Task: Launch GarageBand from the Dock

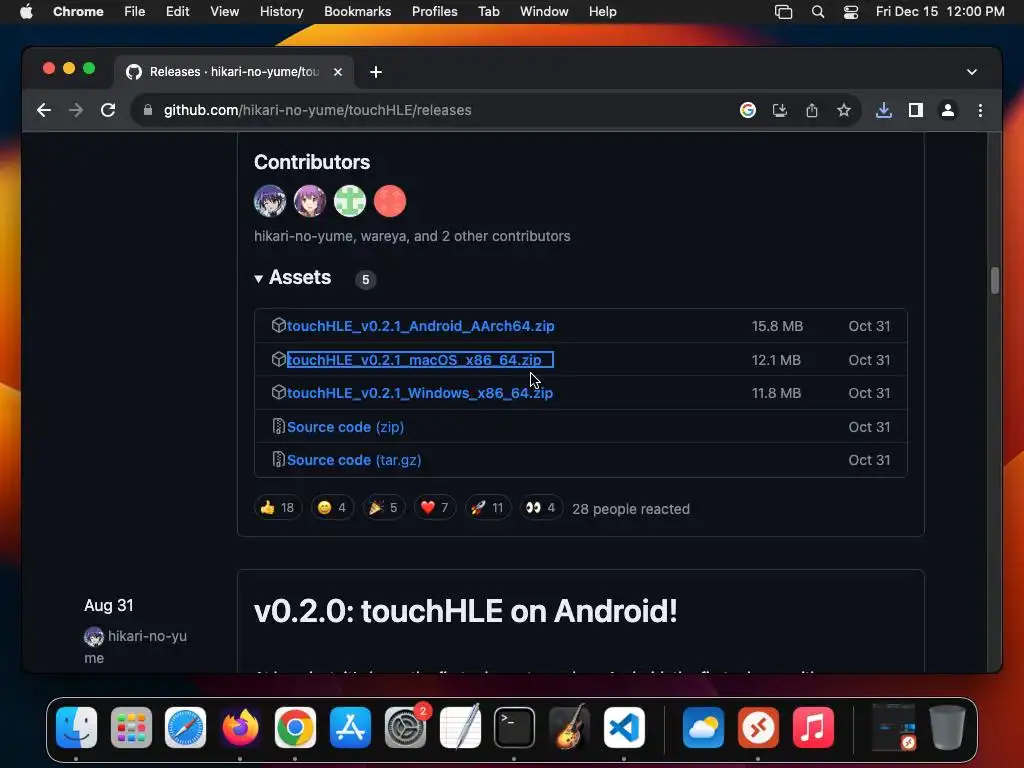Action: [x=569, y=727]
